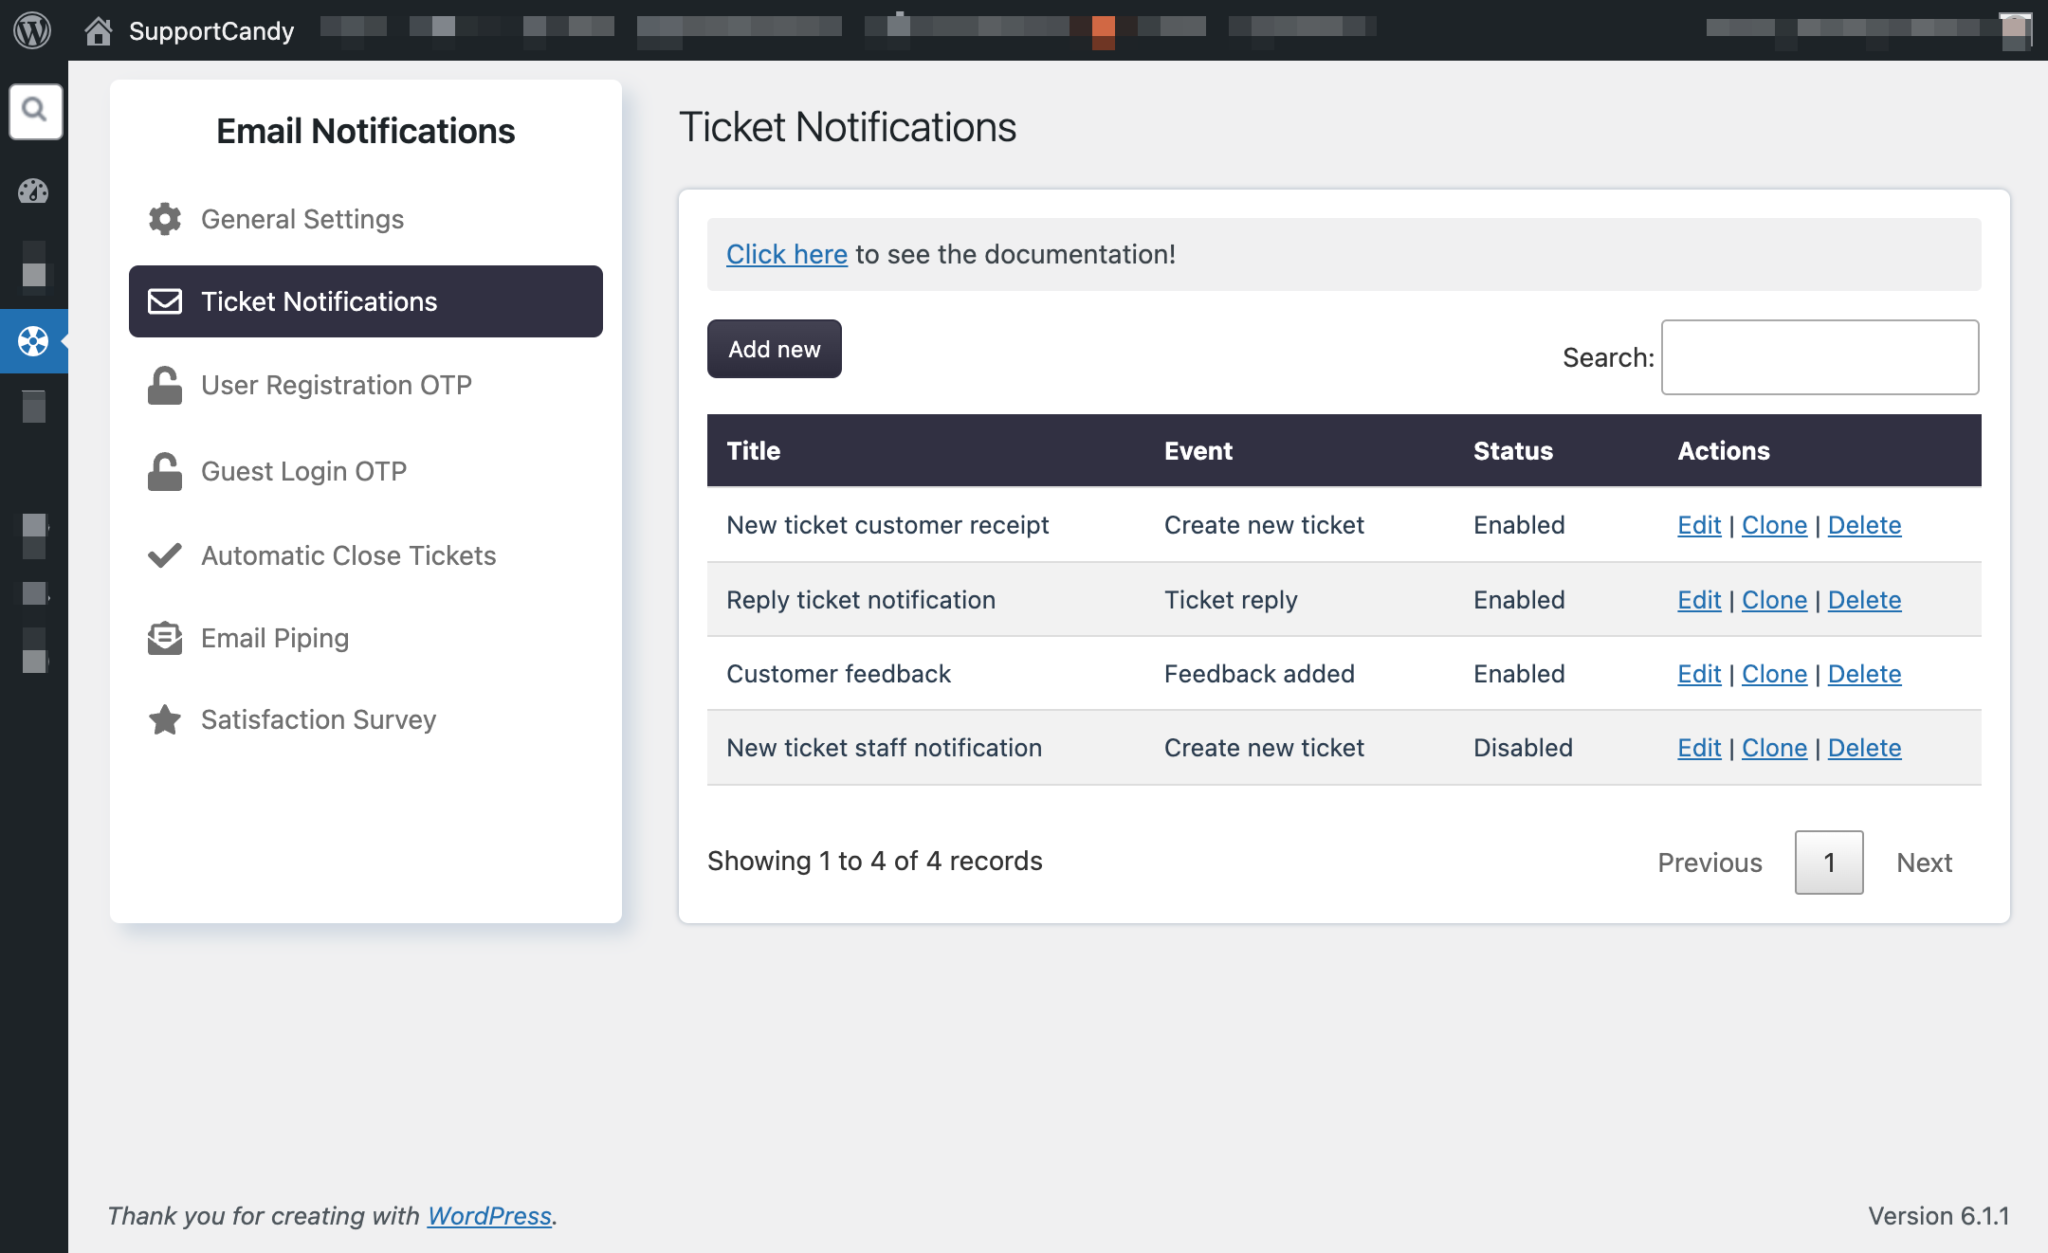
Task: Click the General Settings gear icon
Action: (x=165, y=219)
